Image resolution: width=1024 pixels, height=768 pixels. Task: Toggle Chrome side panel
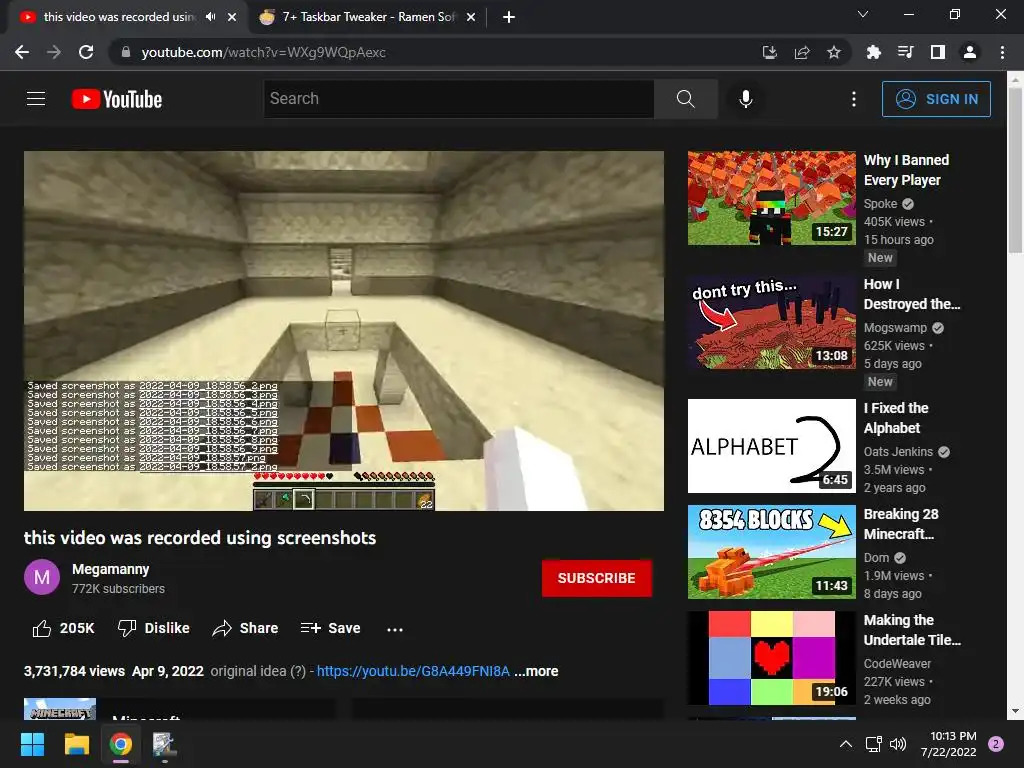click(x=938, y=52)
